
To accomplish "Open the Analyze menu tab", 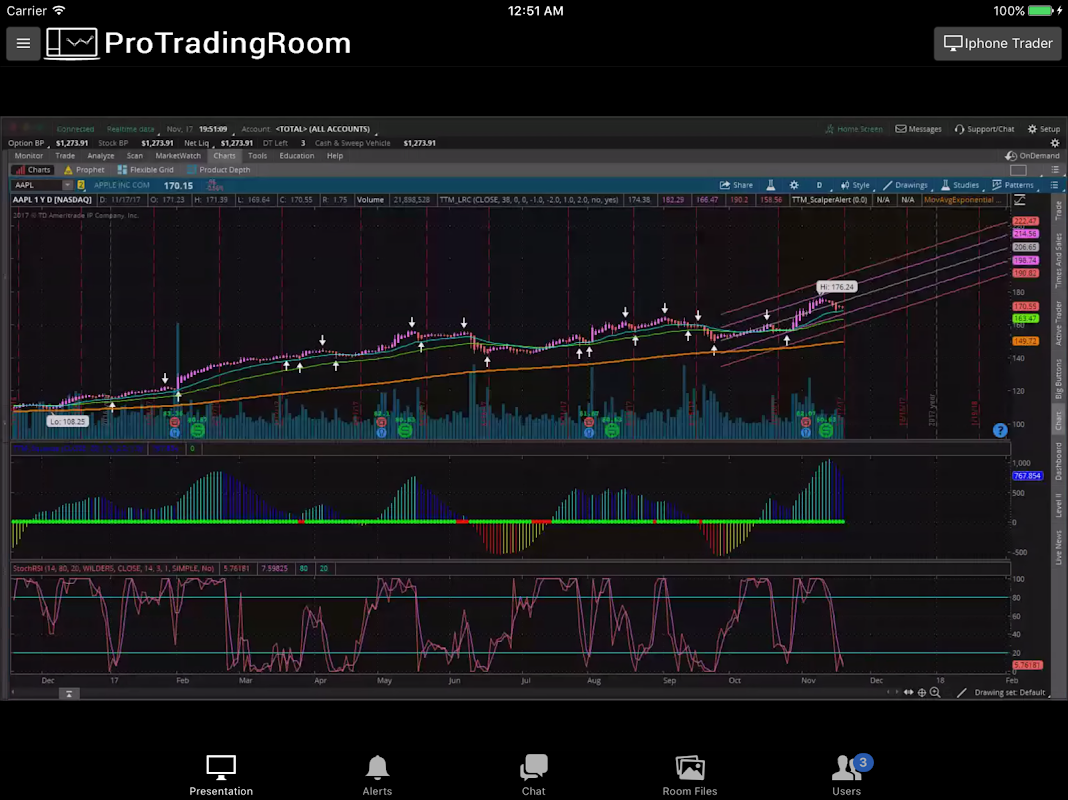I will pos(101,156).
